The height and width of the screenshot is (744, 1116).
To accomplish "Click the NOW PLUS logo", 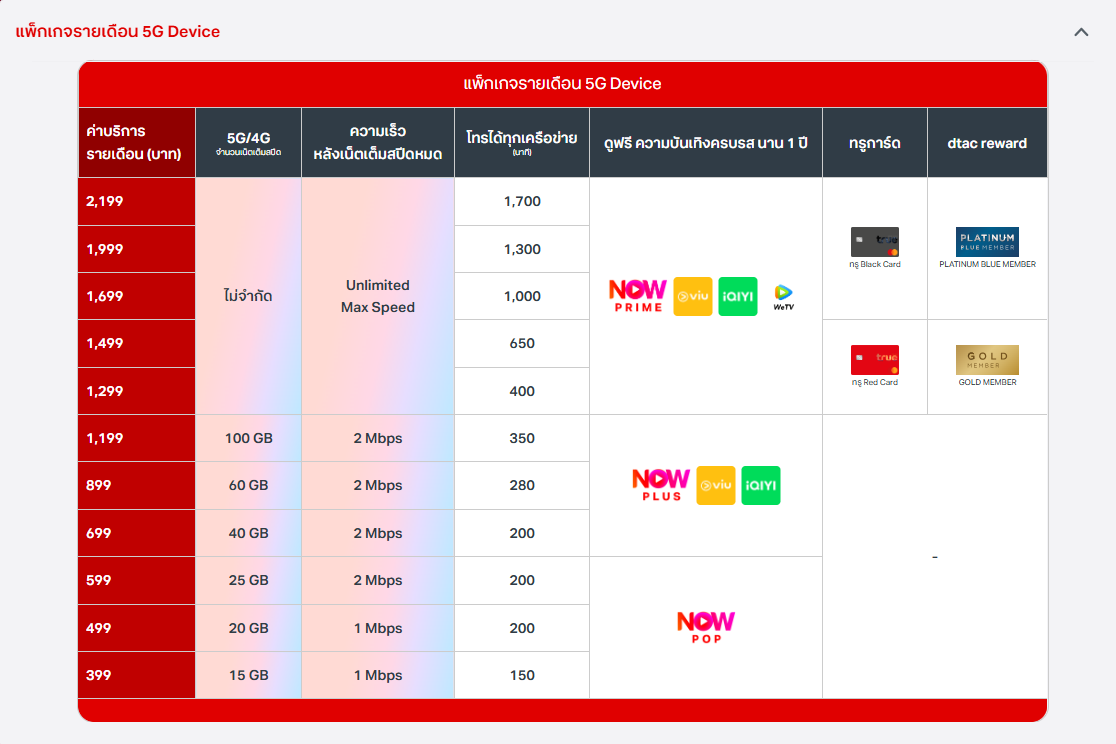I will point(661,485).
